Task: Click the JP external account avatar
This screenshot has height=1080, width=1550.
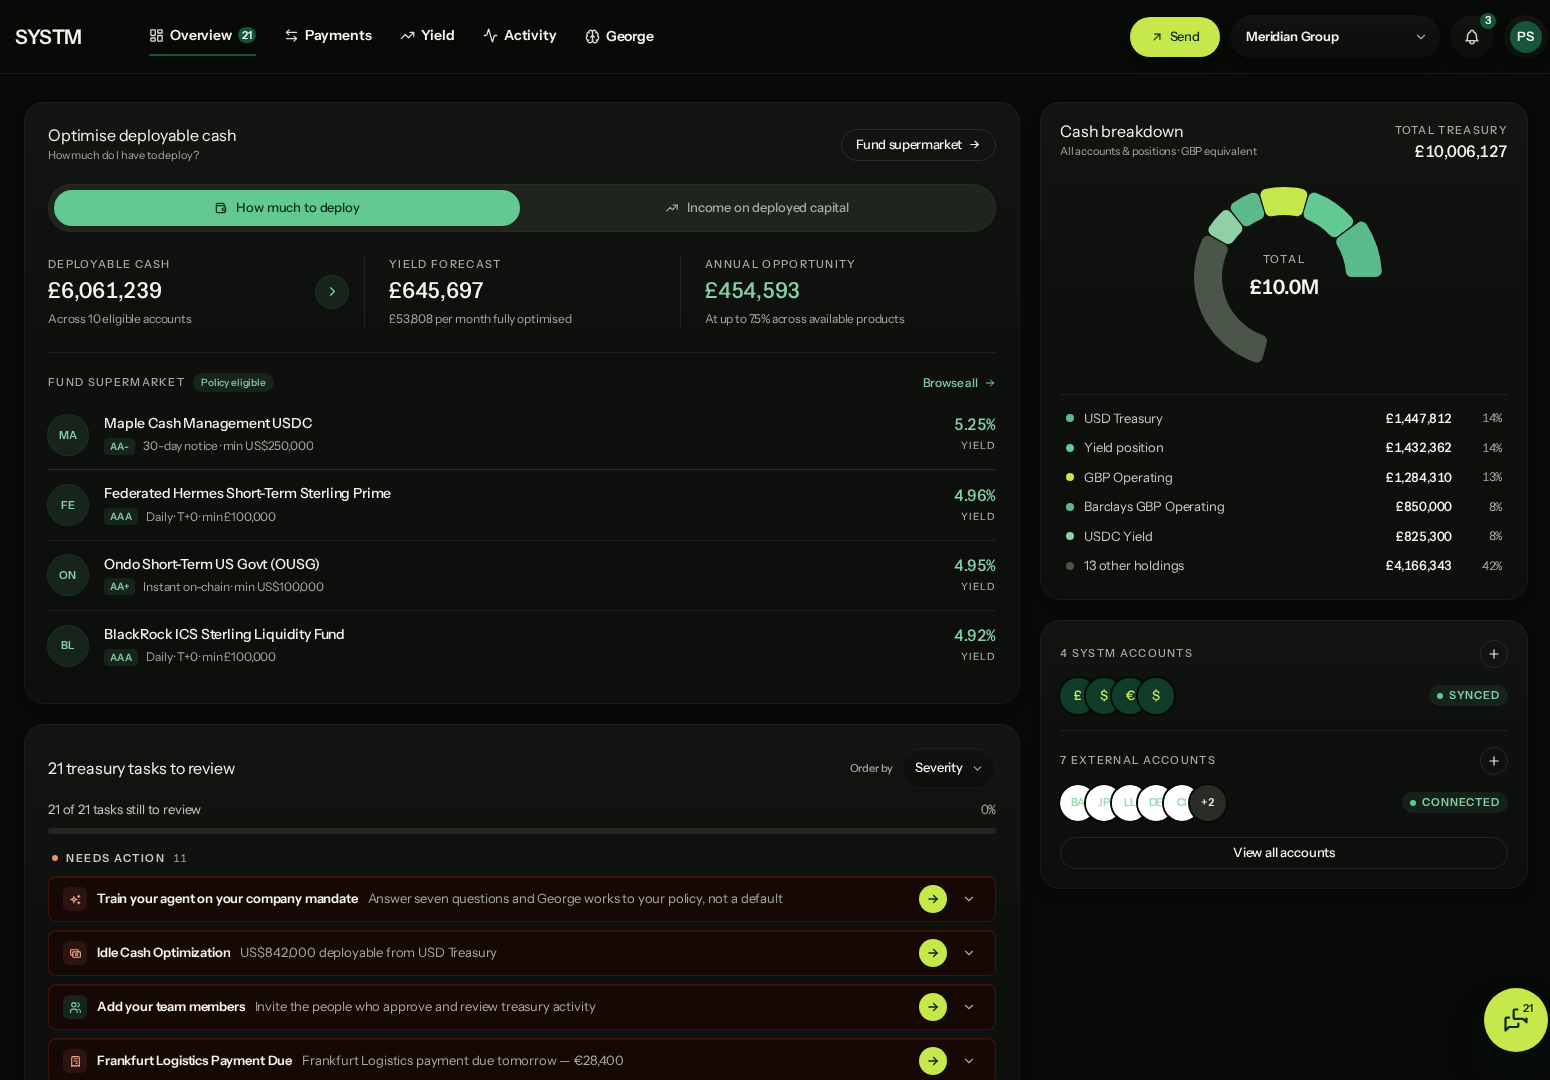Action: tap(1103, 803)
